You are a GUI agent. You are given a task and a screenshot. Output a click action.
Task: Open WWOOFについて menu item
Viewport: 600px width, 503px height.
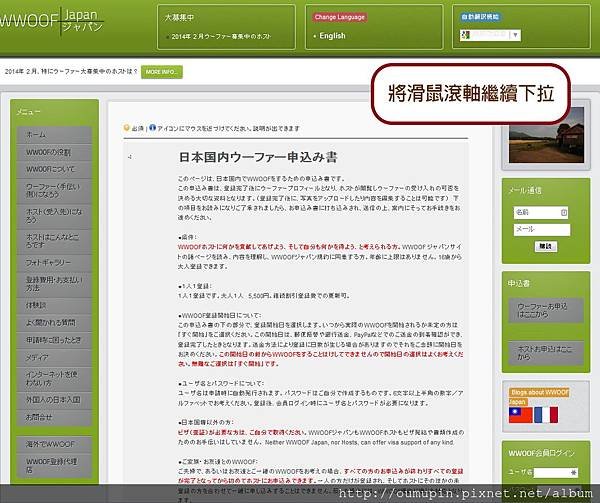[54, 169]
